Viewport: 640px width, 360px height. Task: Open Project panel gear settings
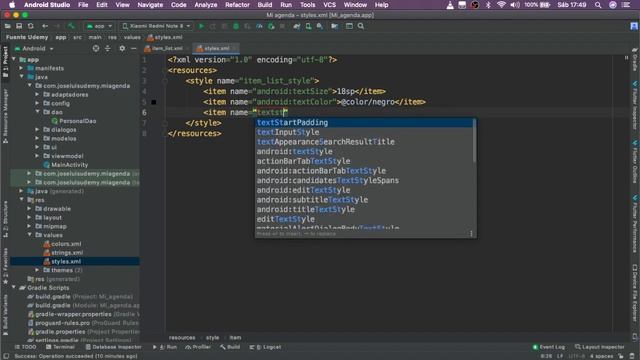(122, 49)
